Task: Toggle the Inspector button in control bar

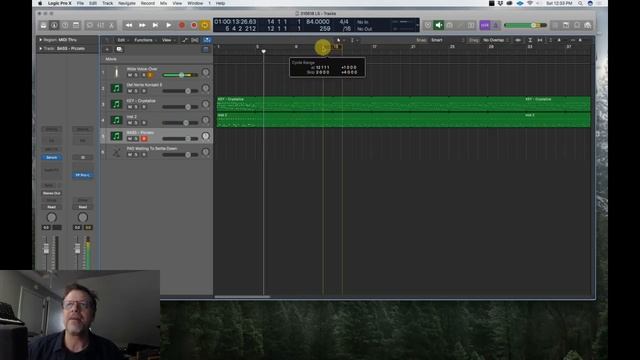Action: pos(54,25)
